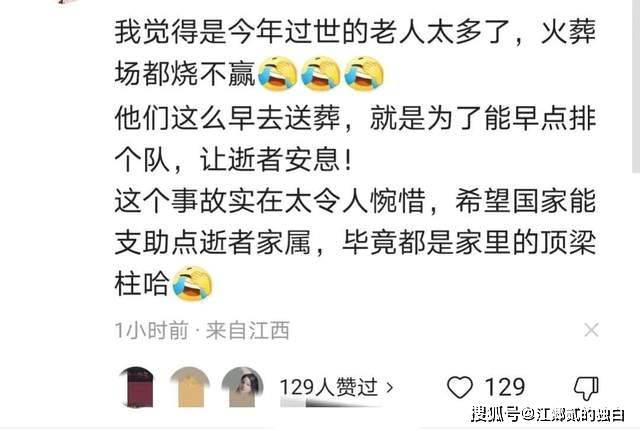Click the comment line starting 我觉得是今年
Image resolution: width=640 pixels, height=431 pixels.
point(355,32)
